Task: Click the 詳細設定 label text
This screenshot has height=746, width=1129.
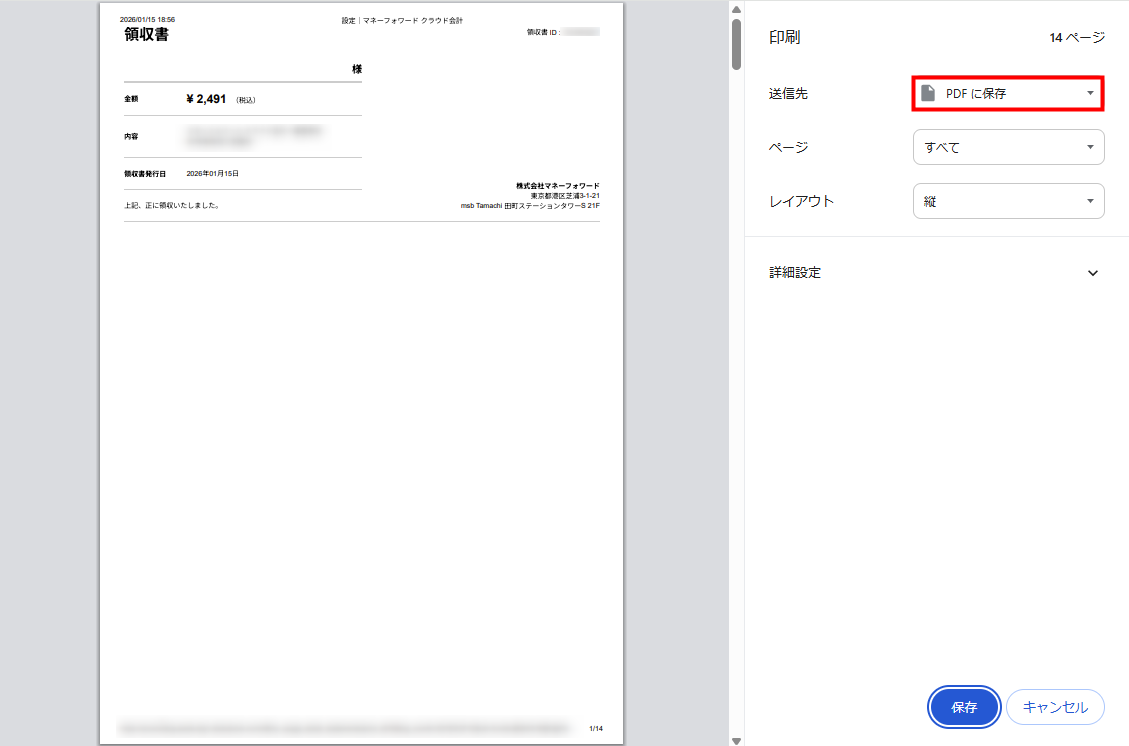Action: (795, 273)
